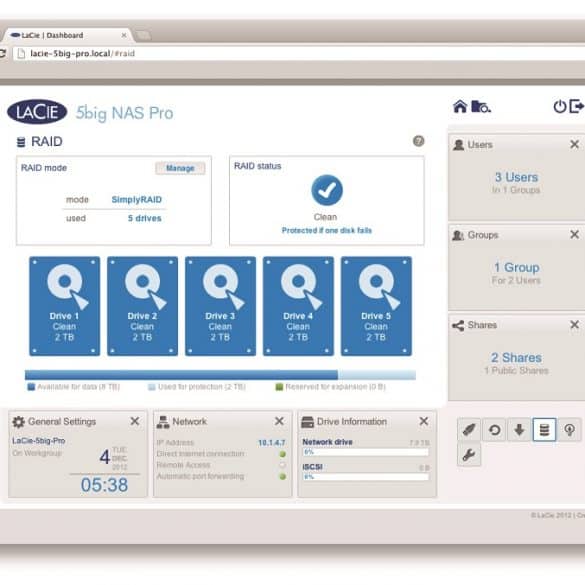Click the Users widget person icon

pos(458,145)
